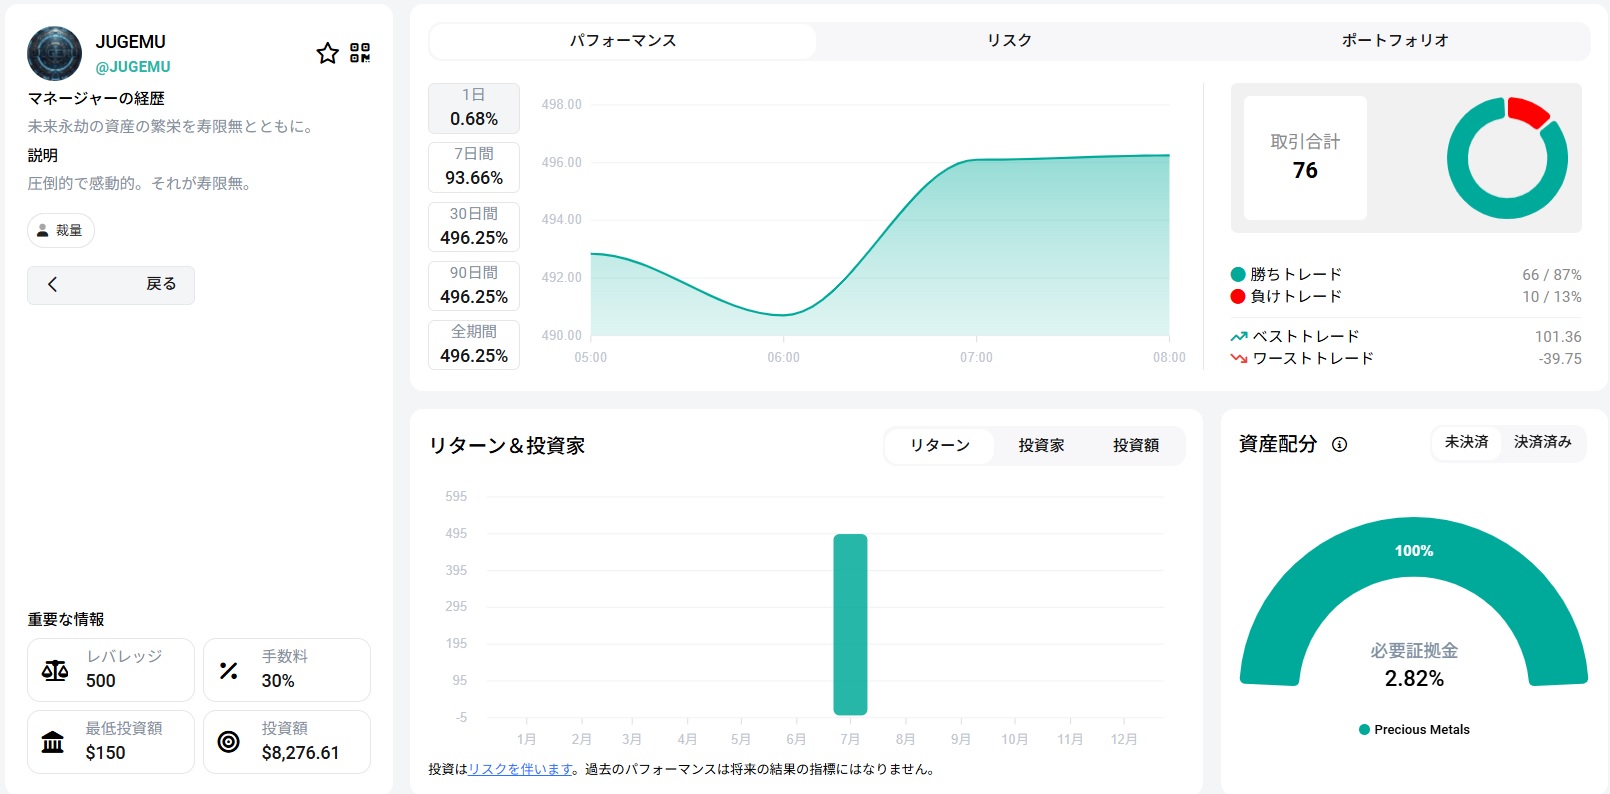Image resolution: width=1610 pixels, height=794 pixels.
Task: Click the minimum investment bank icon
Action: (x=53, y=742)
